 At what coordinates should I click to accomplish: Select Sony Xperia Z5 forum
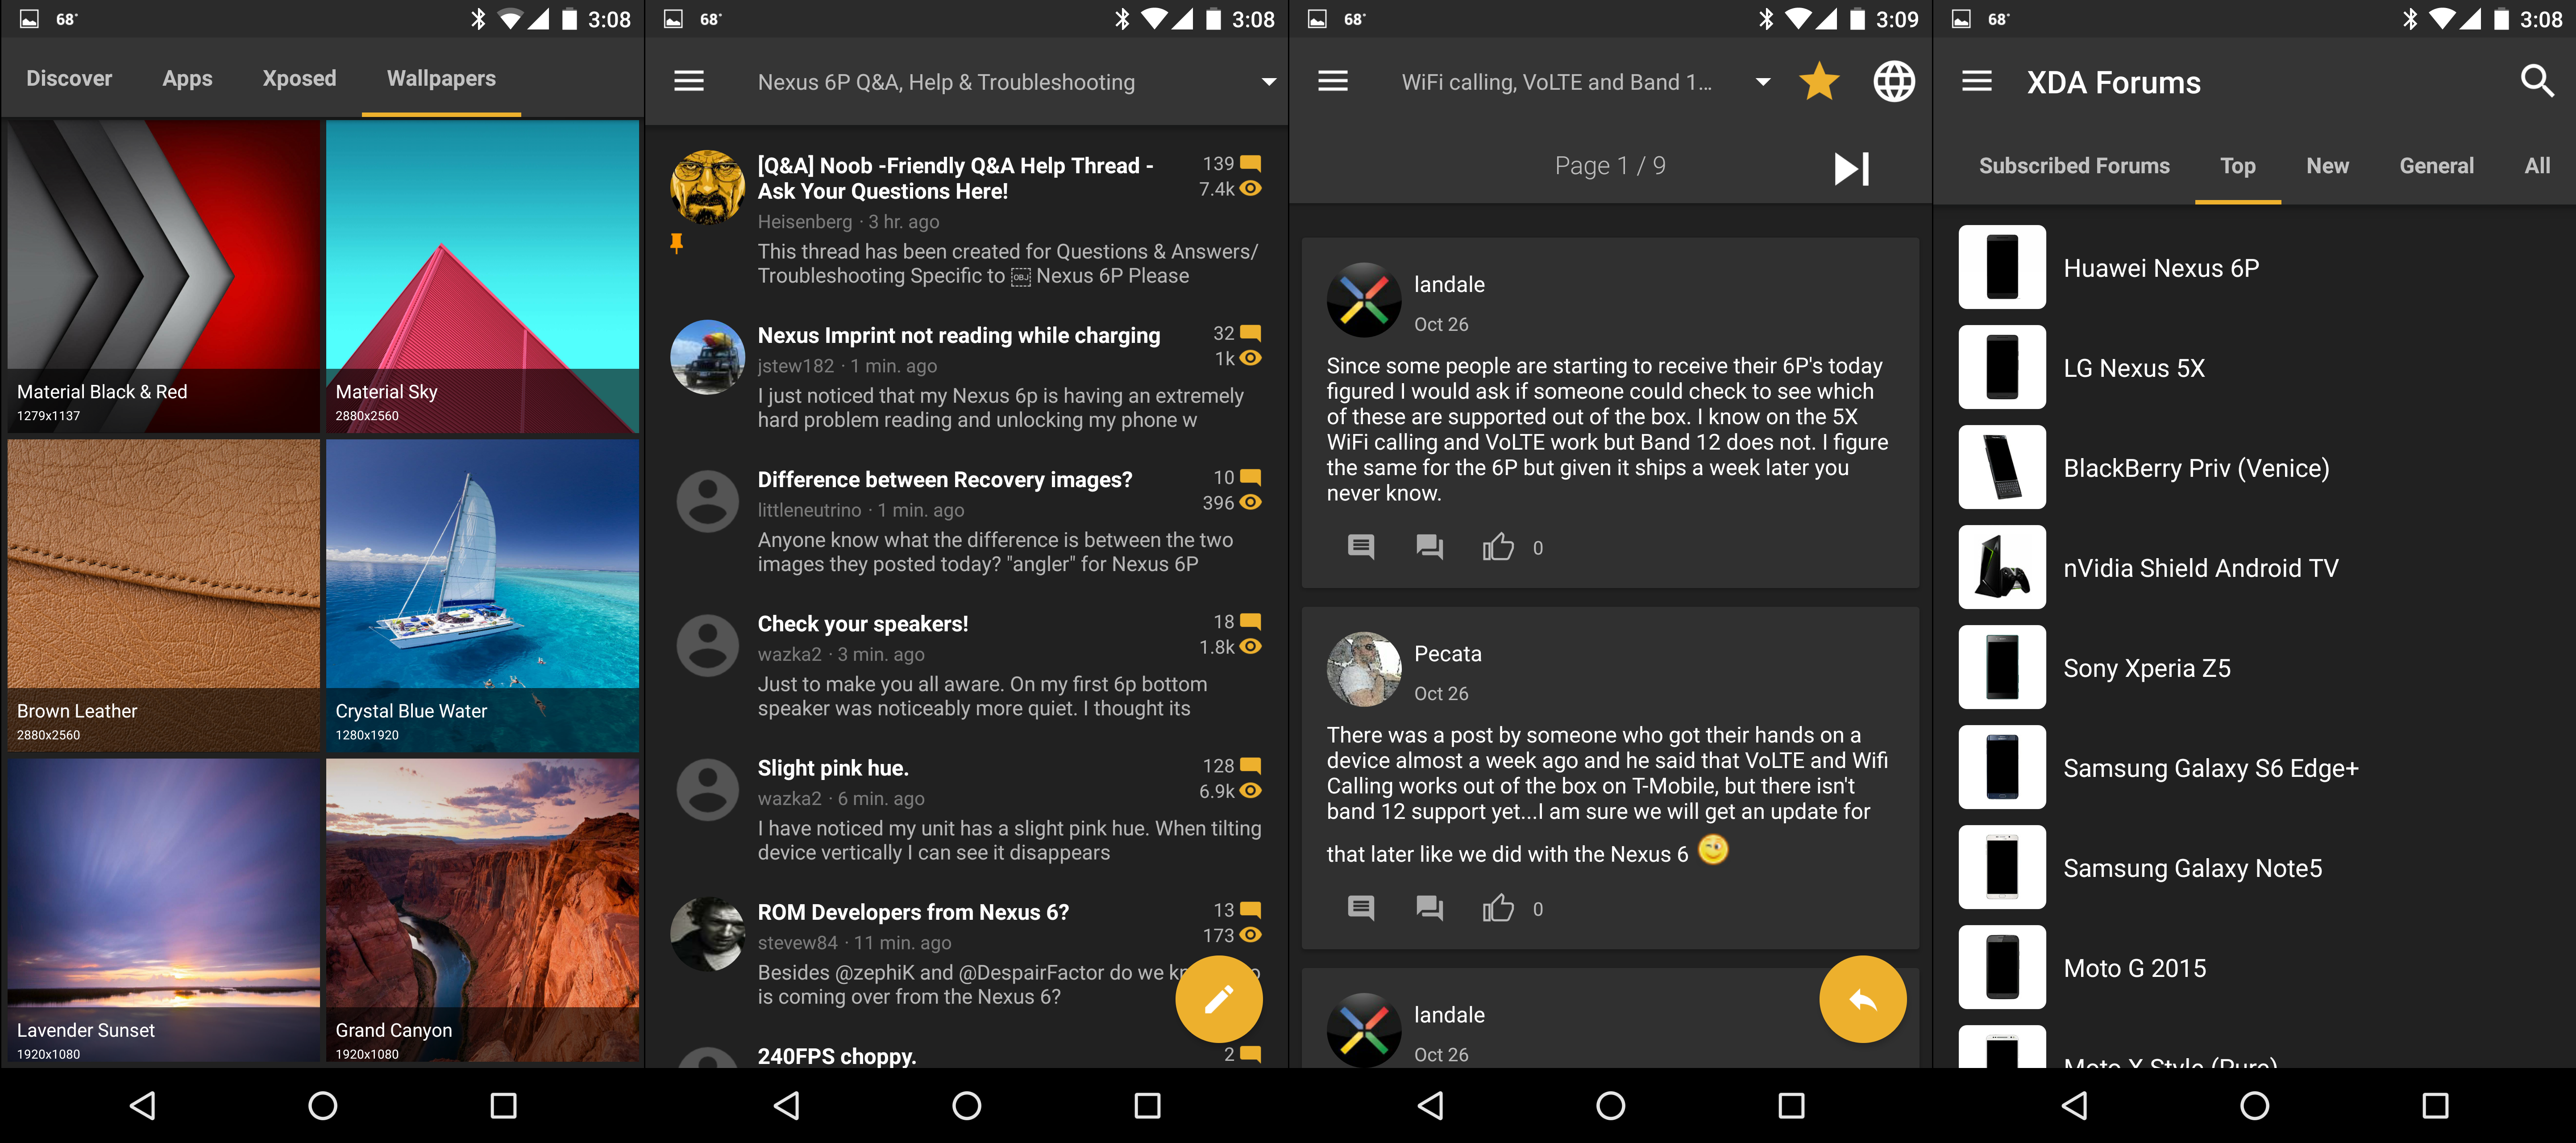pos(2254,667)
